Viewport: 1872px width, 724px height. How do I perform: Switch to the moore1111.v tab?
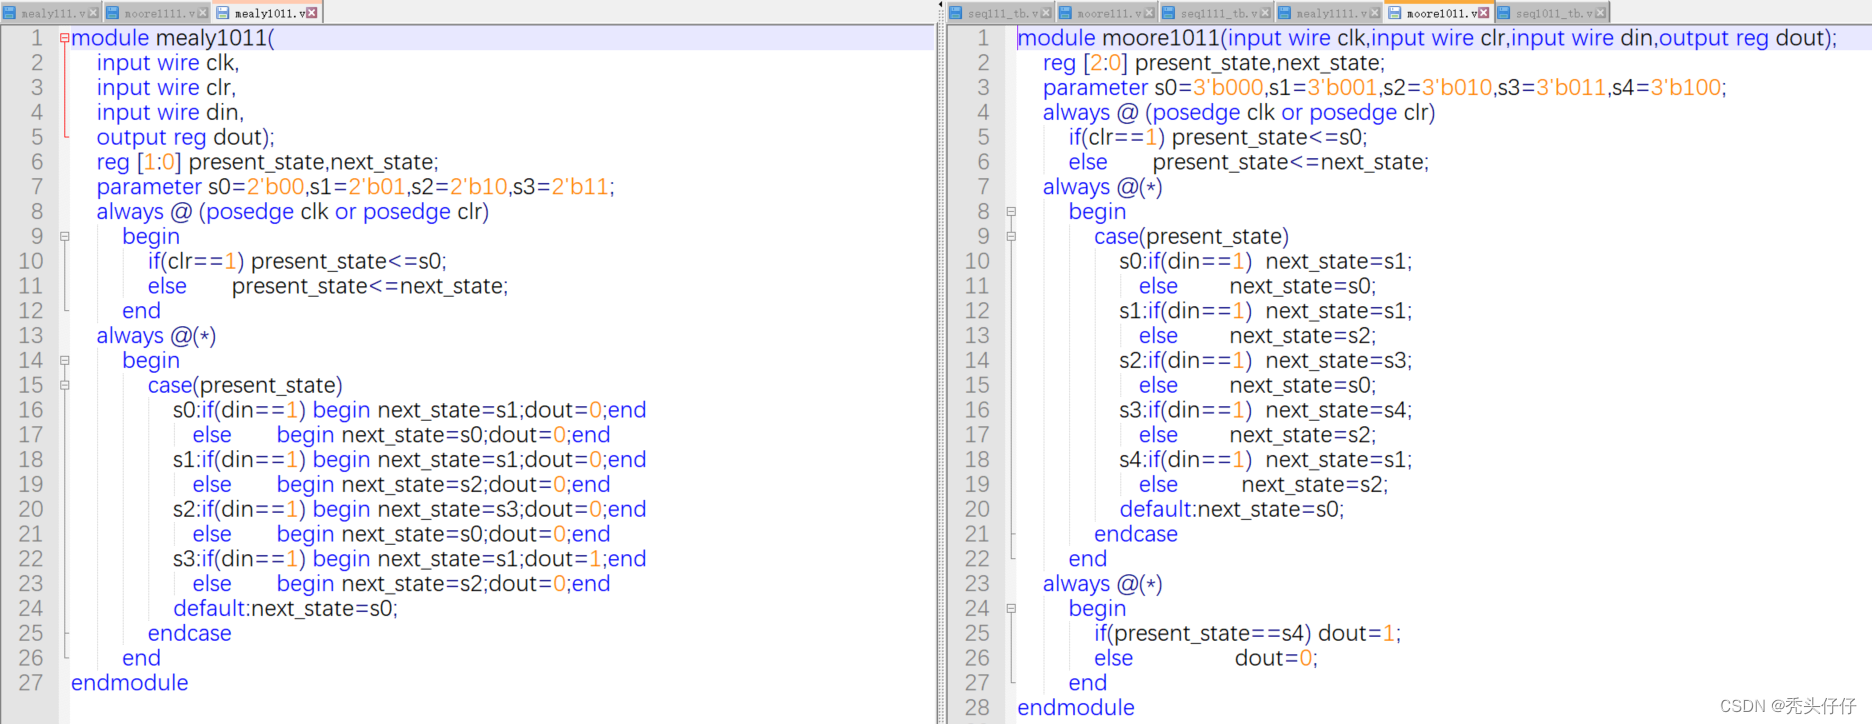point(157,13)
